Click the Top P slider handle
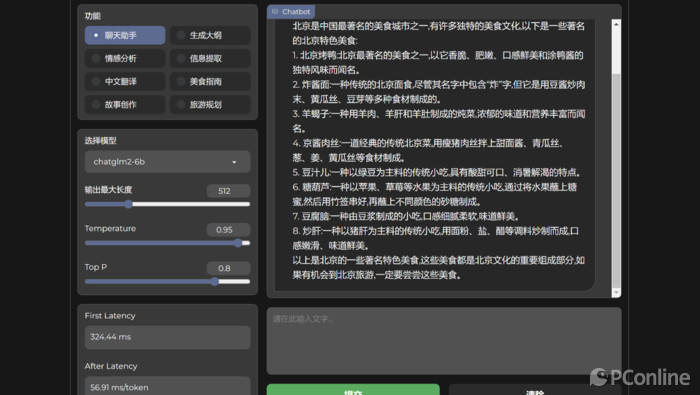700x395 pixels. (215, 281)
